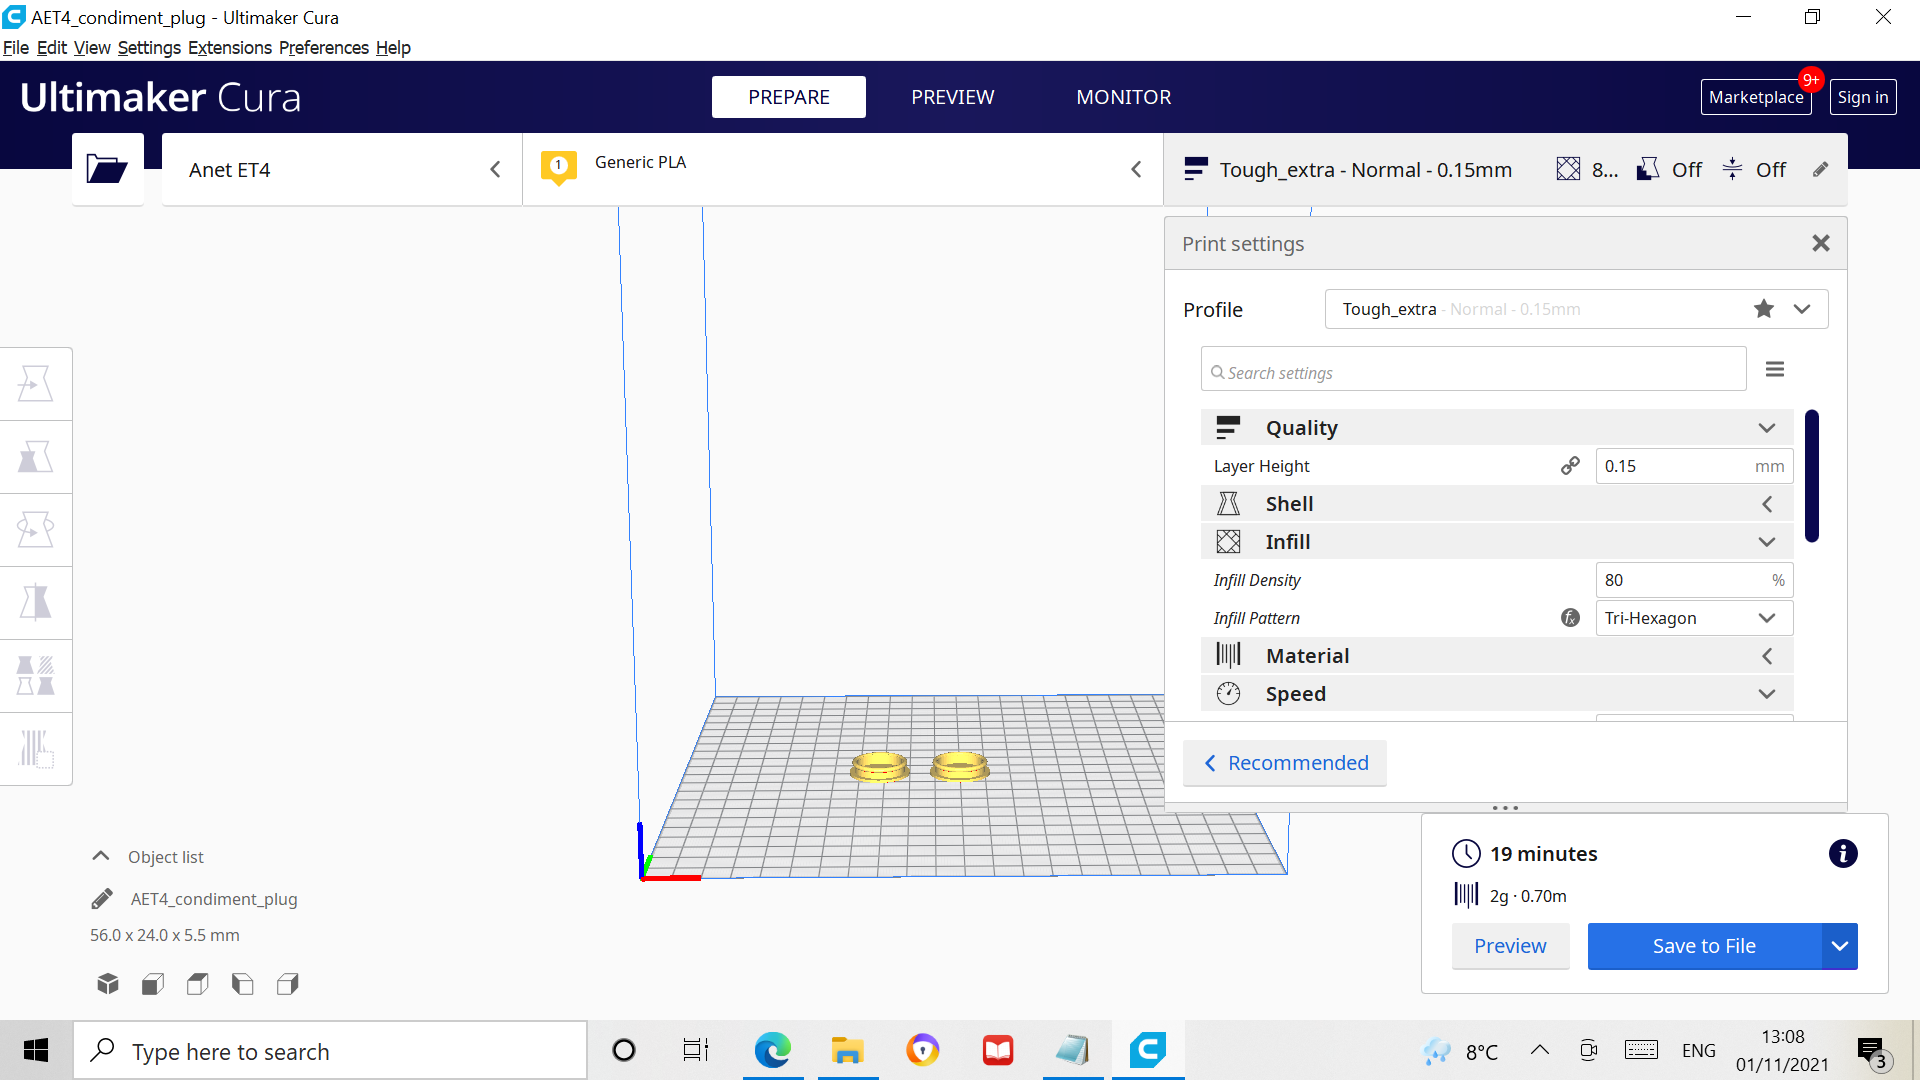Image resolution: width=1920 pixels, height=1080 pixels.
Task: Click the open file folder icon
Action: 106,169
